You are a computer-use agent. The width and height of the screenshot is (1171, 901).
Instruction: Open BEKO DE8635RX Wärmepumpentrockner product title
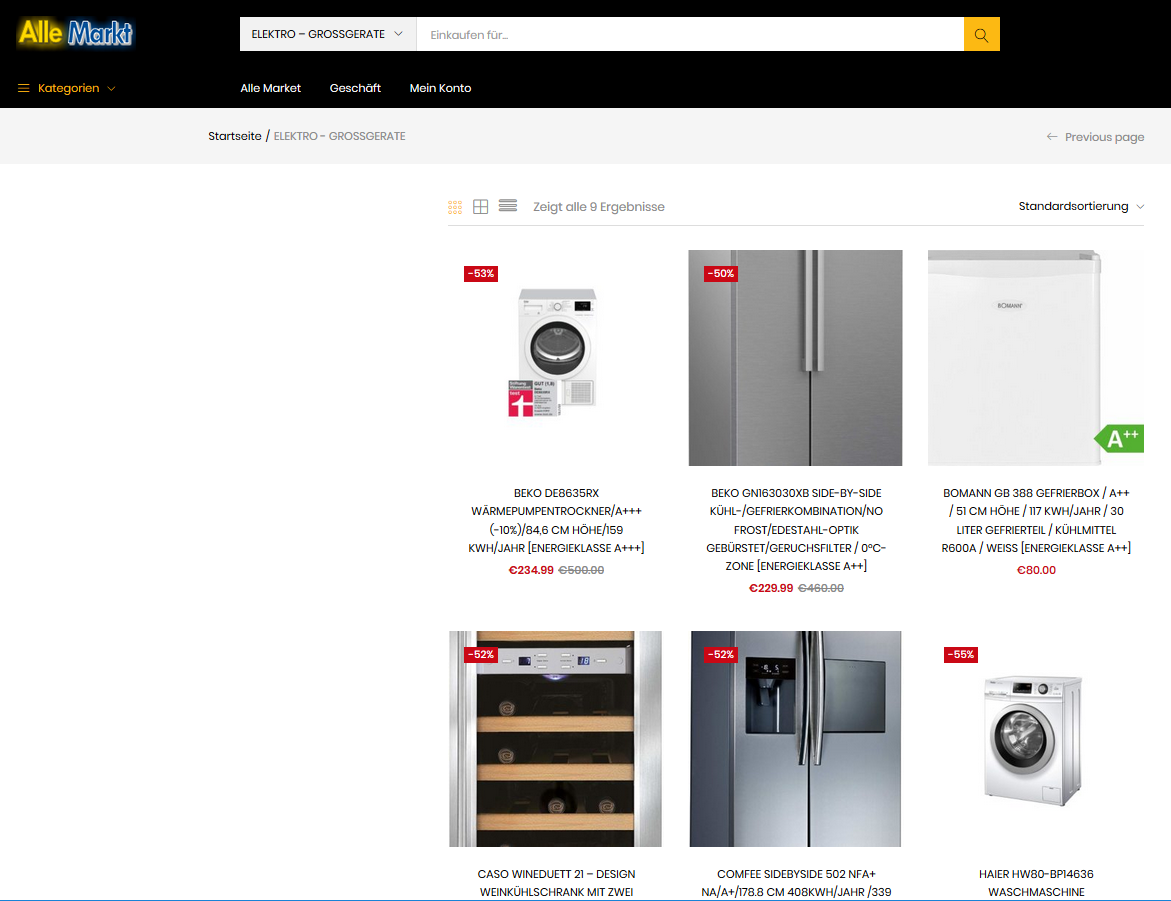556,521
